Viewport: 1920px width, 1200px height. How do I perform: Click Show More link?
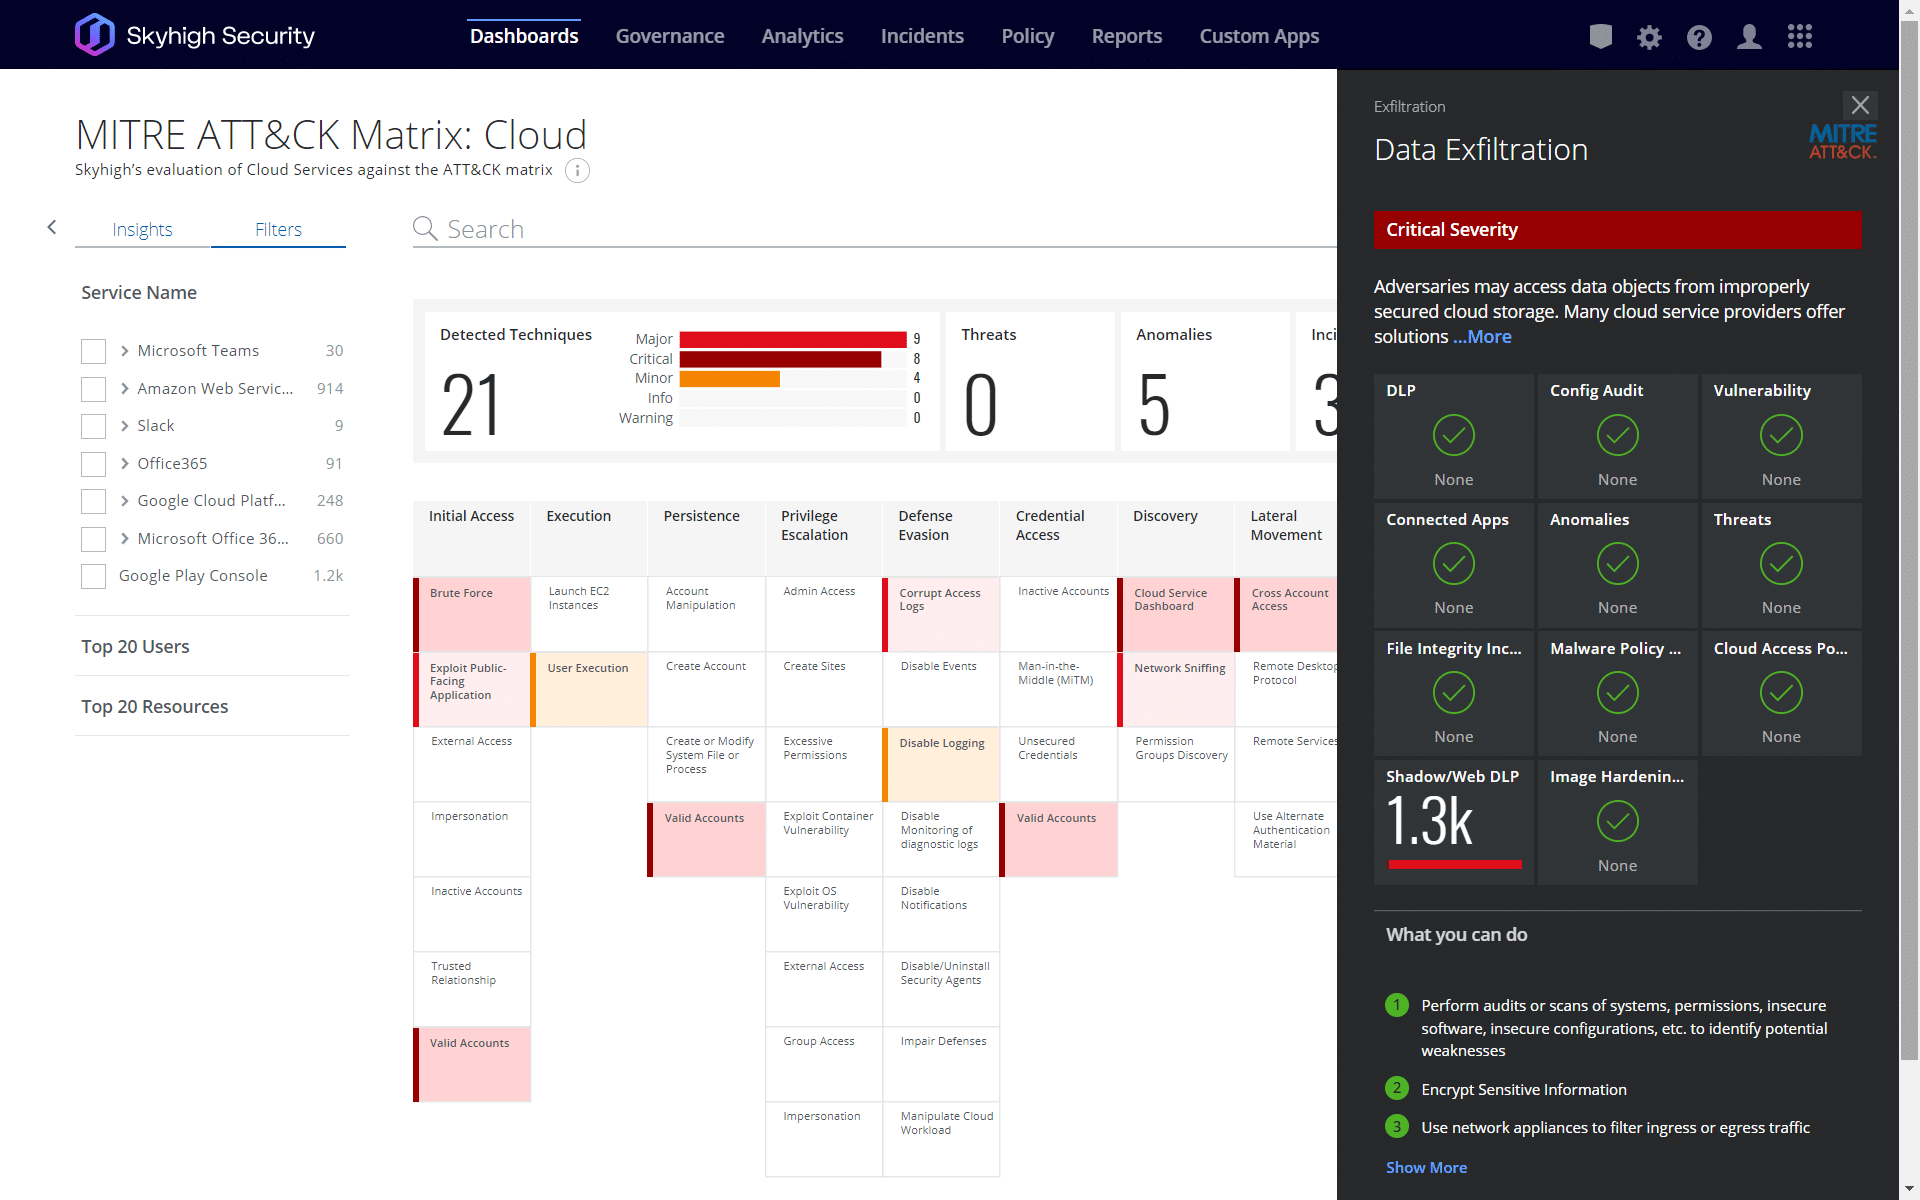(x=1426, y=1167)
